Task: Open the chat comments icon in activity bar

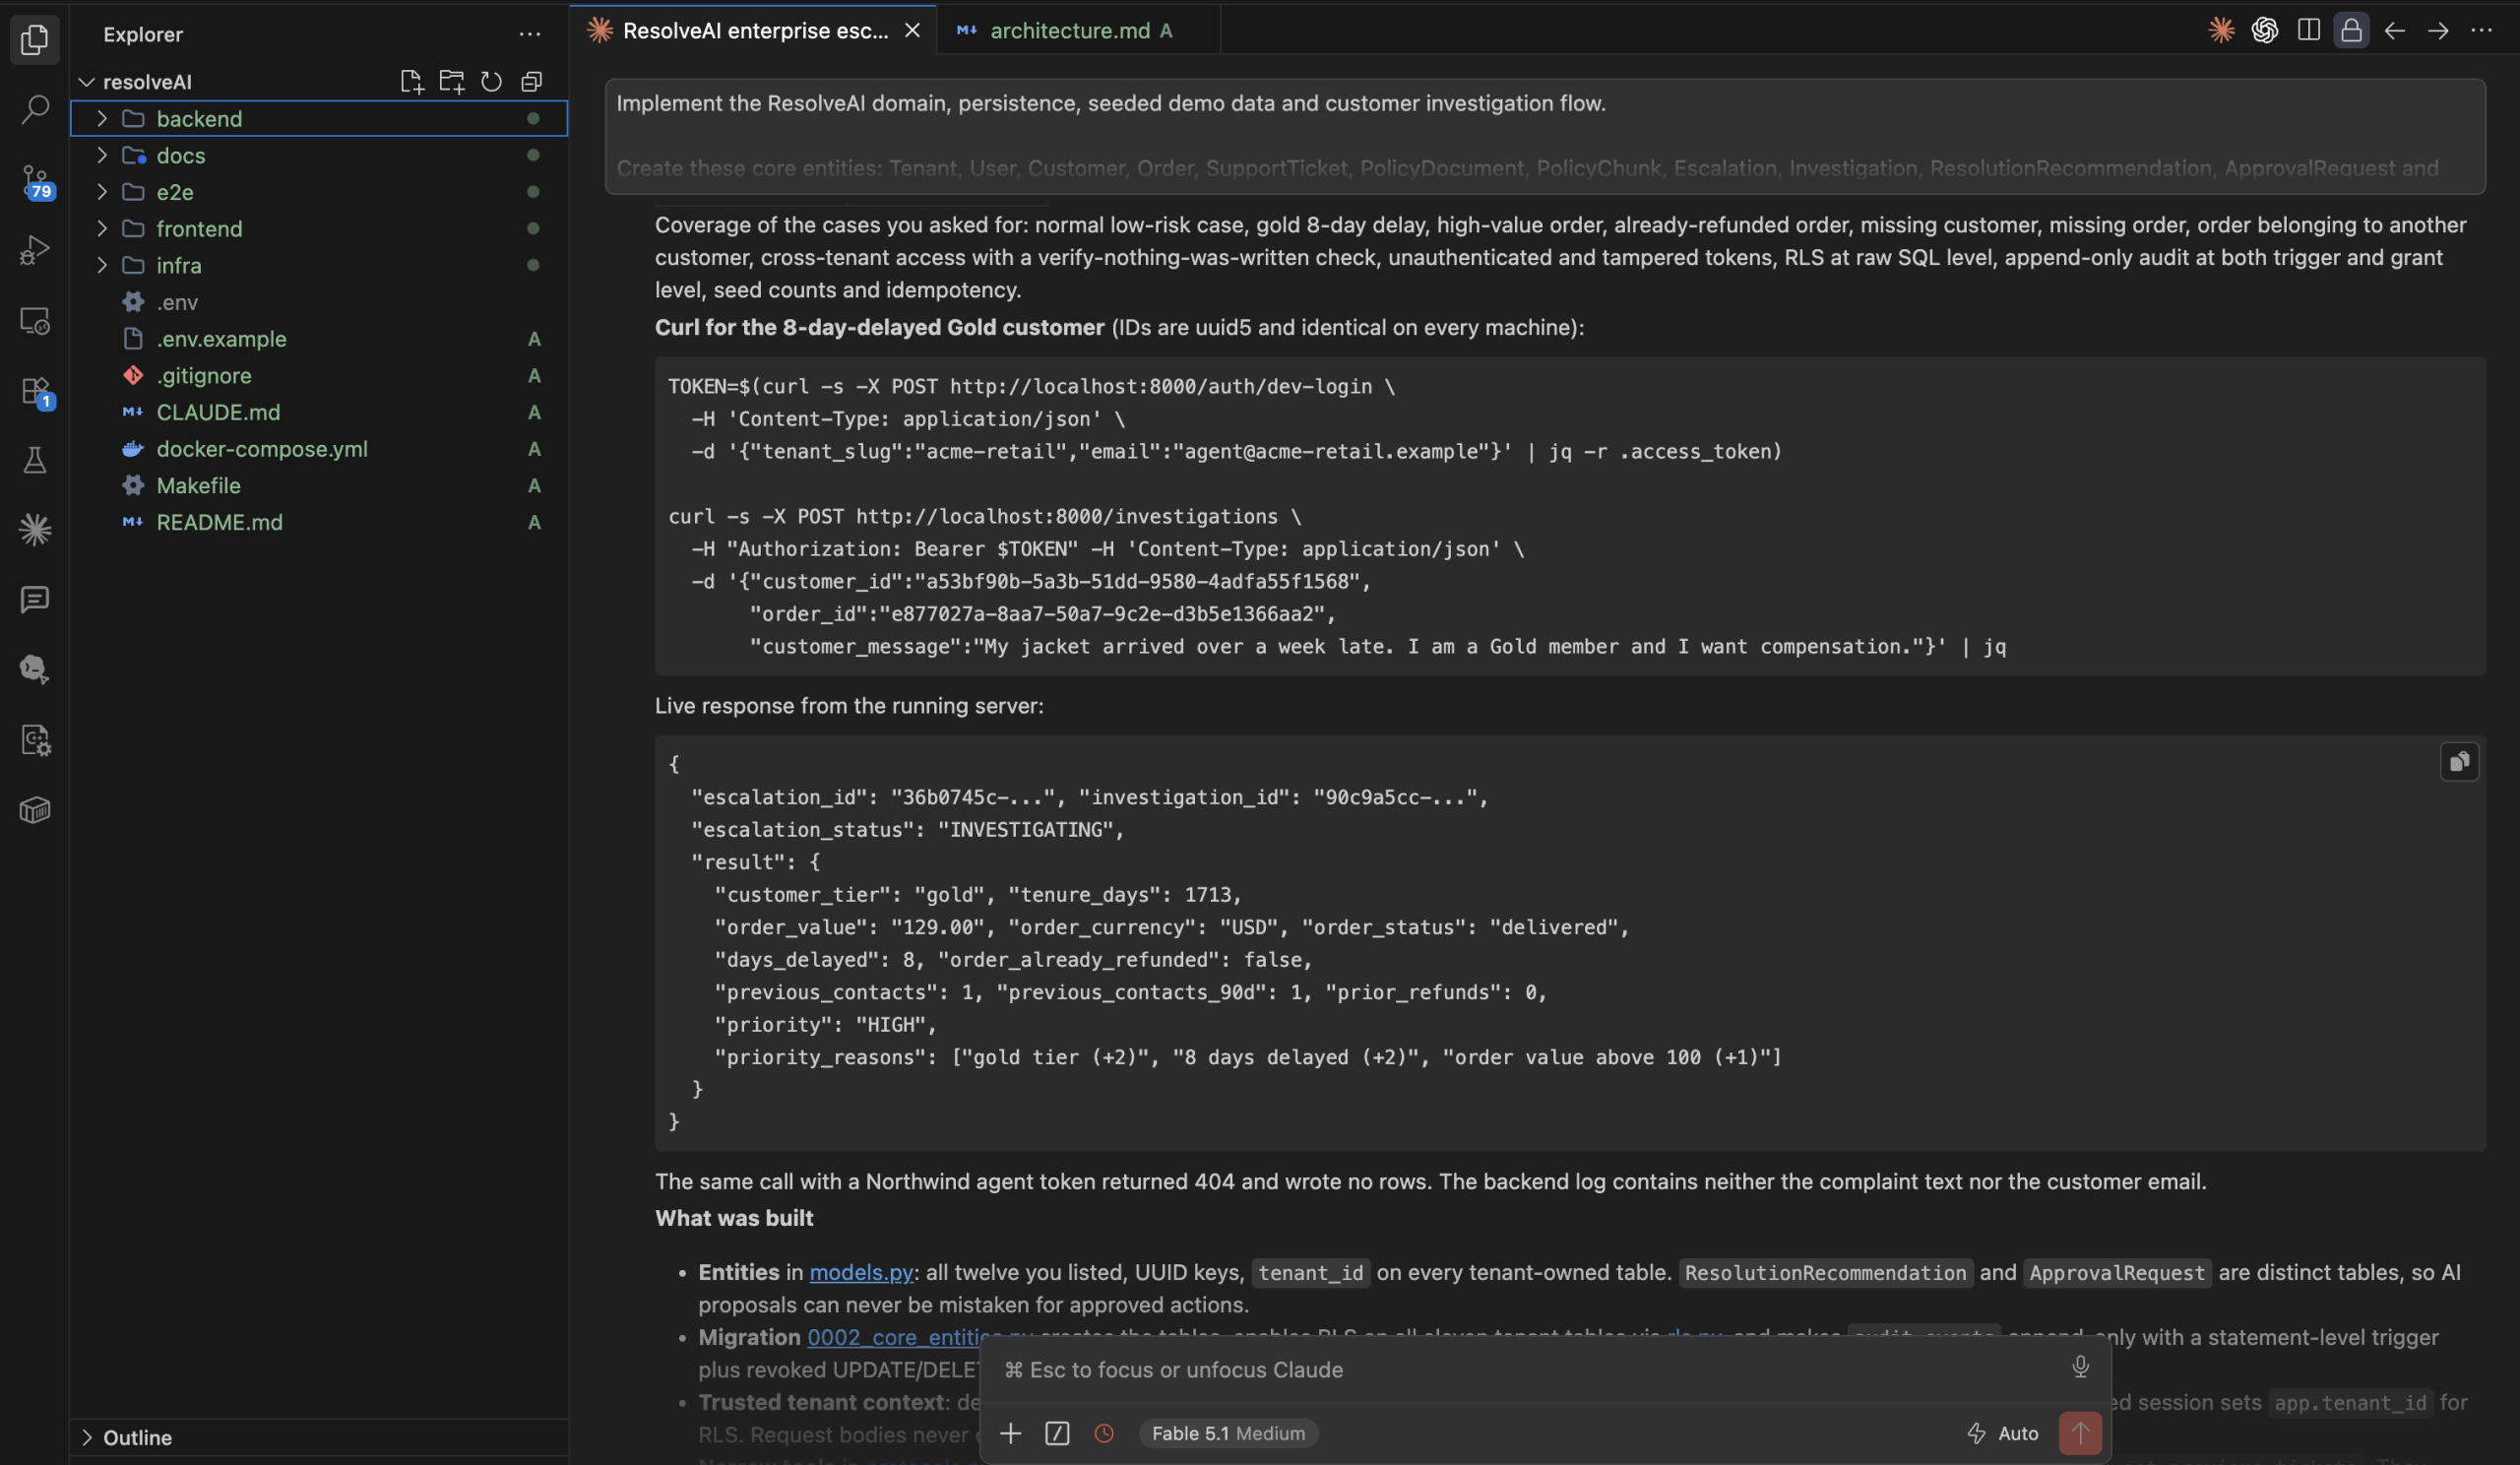Action: coord(35,599)
